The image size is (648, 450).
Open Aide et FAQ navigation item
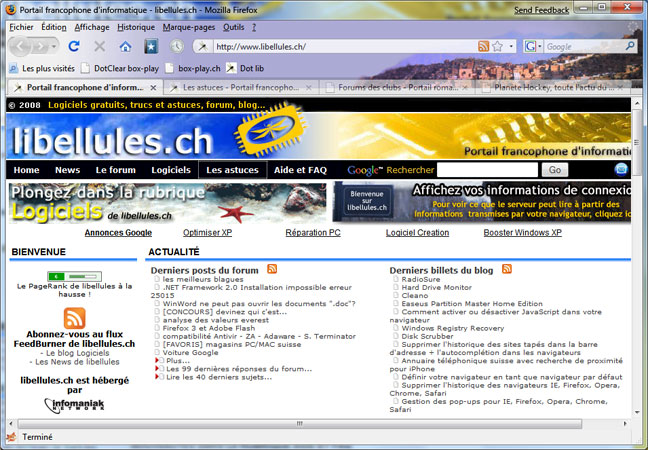(300, 170)
